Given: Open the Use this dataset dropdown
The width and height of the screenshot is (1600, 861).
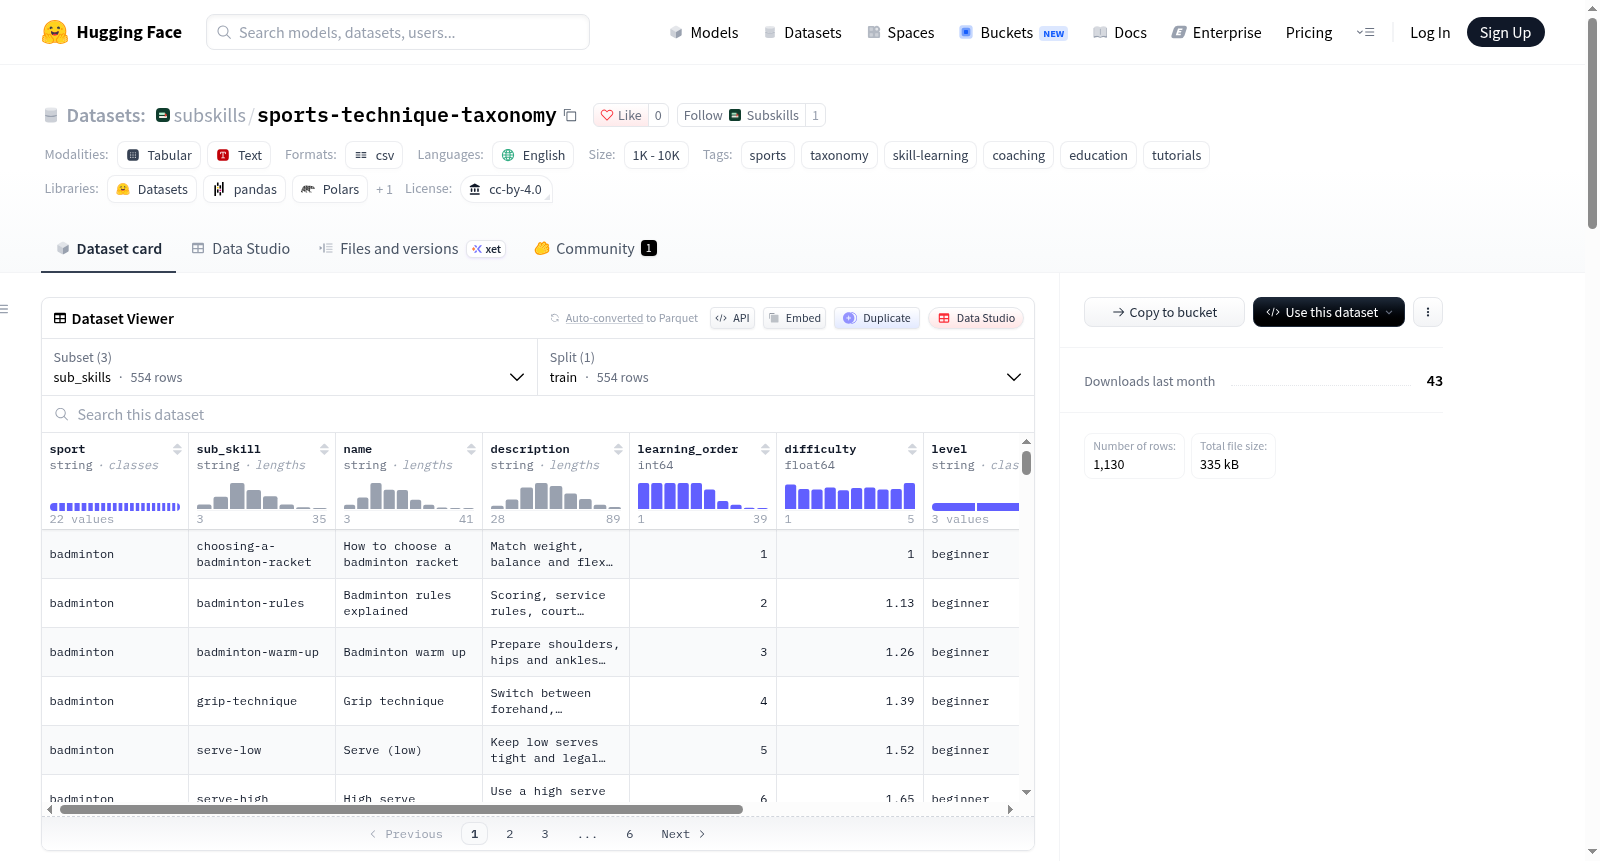Looking at the screenshot, I should coord(1328,312).
